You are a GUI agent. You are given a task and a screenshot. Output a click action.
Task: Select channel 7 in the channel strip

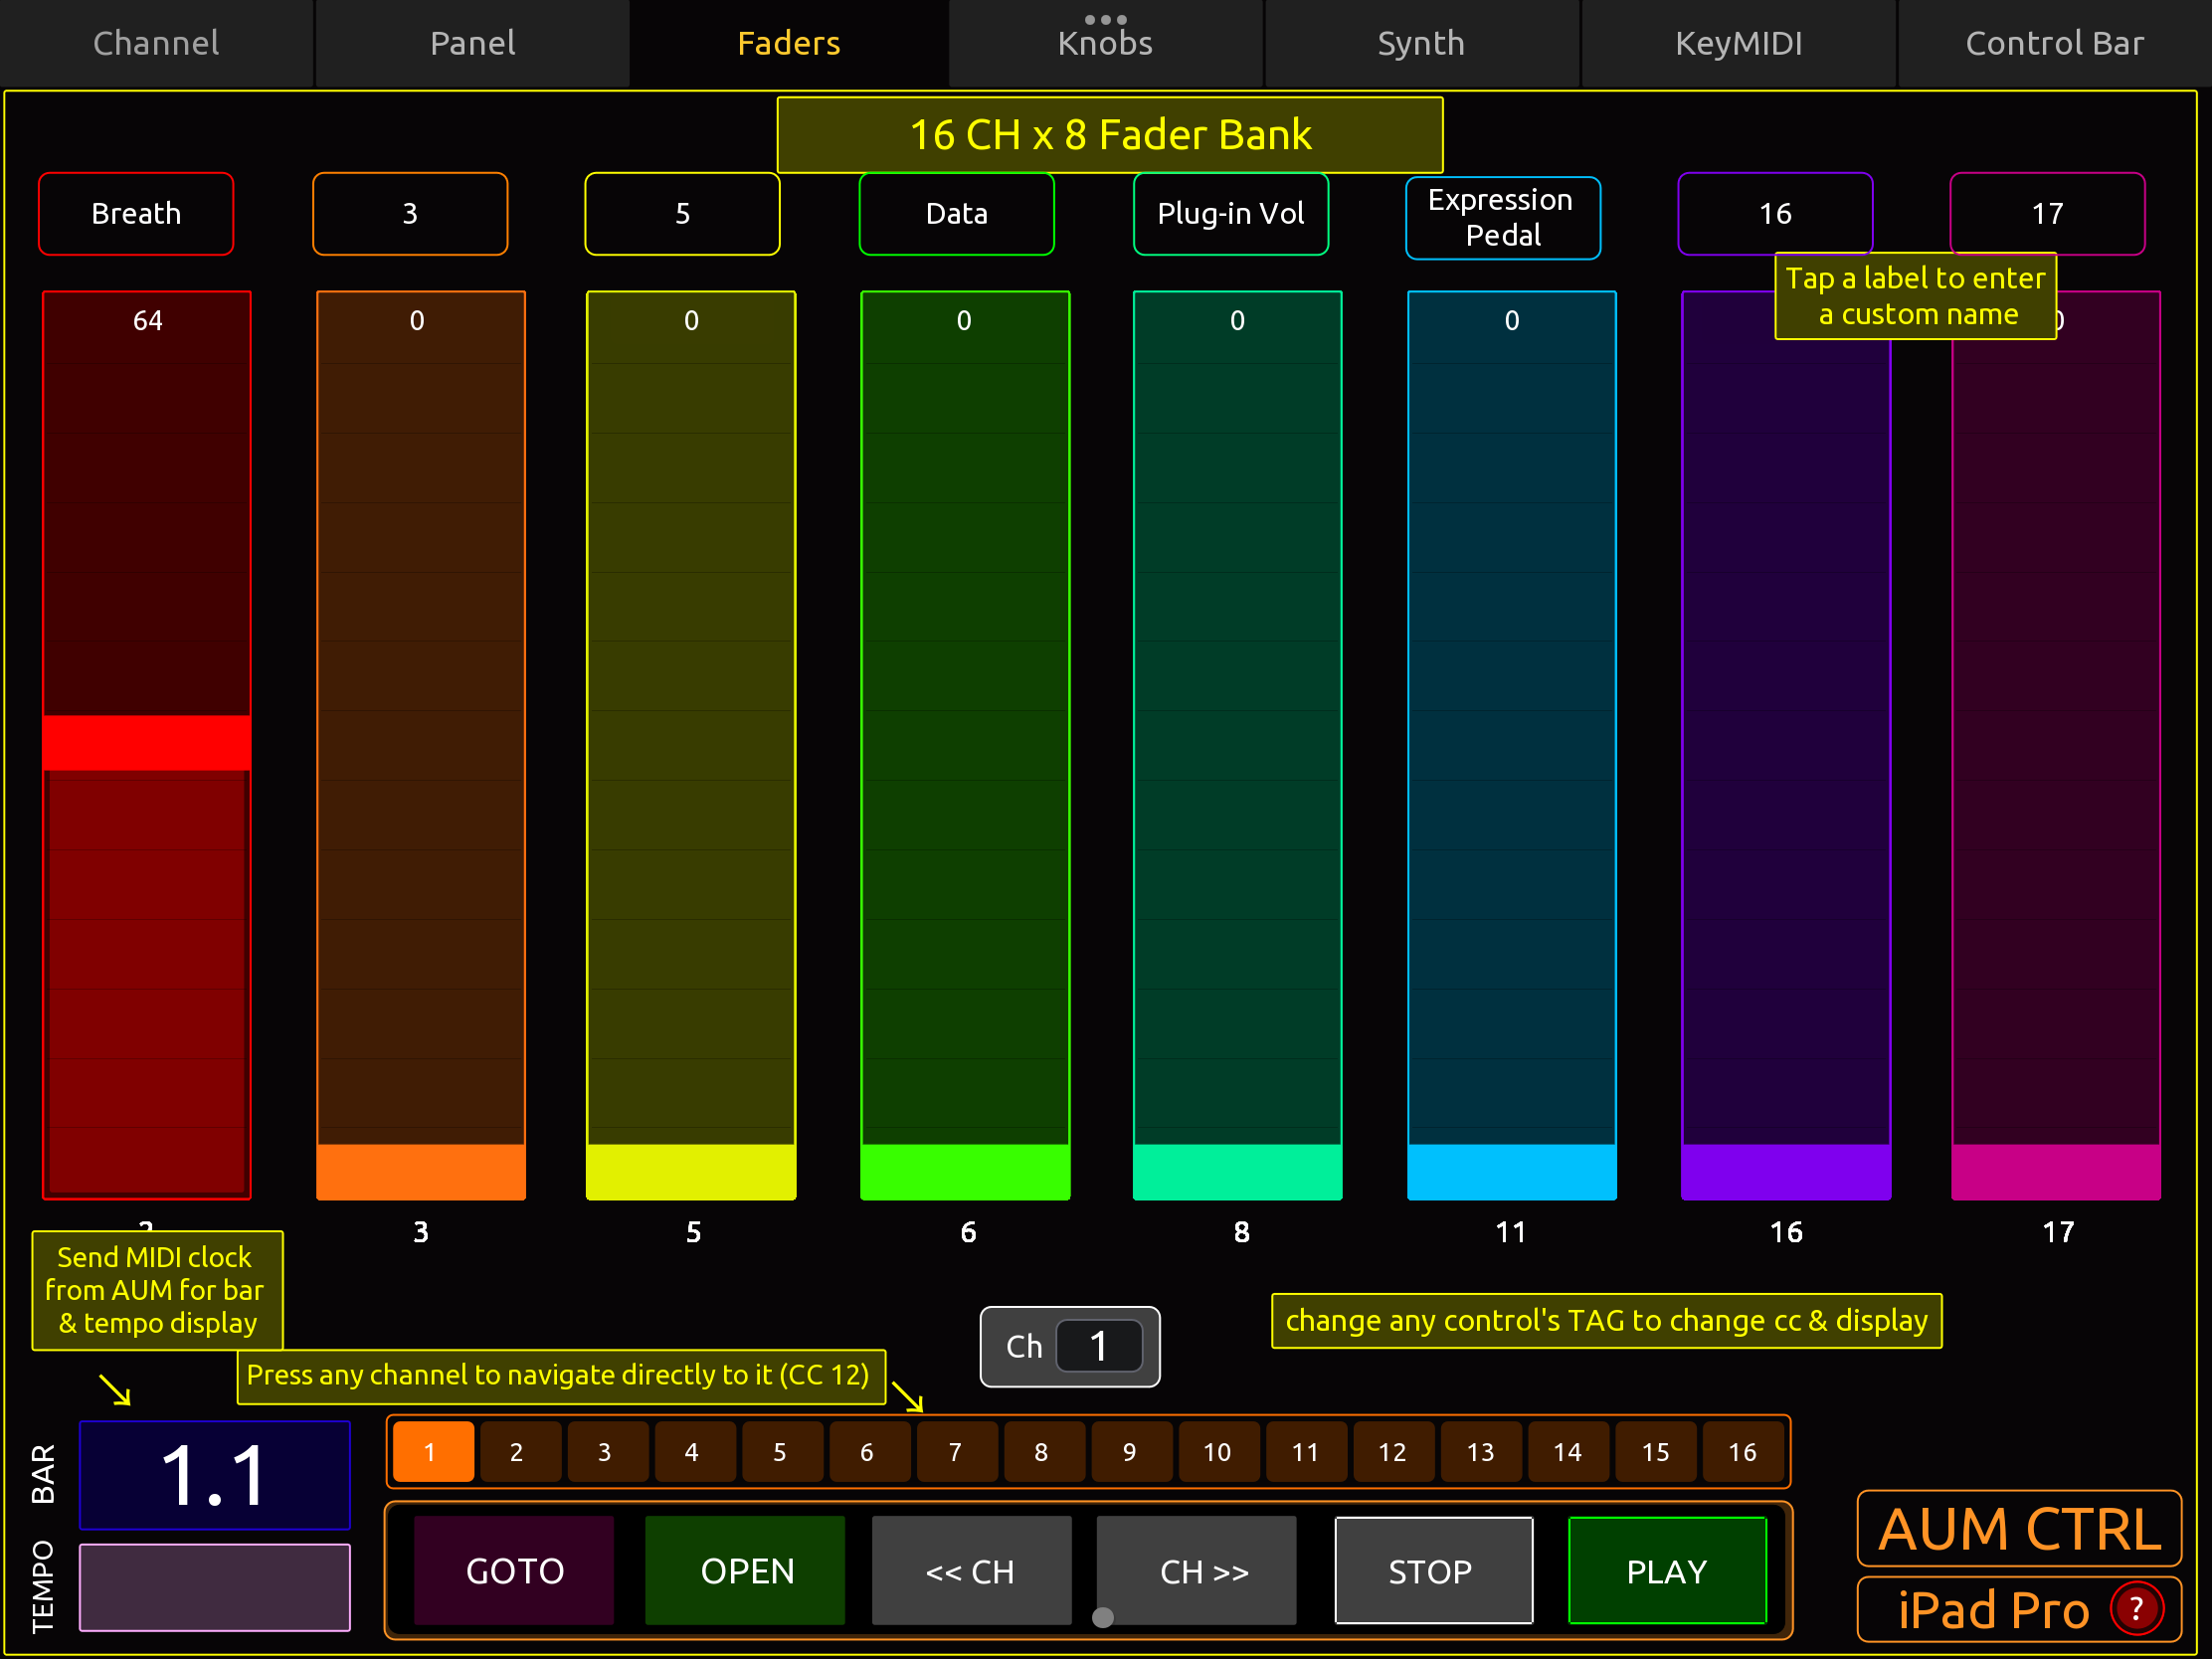click(x=957, y=1451)
